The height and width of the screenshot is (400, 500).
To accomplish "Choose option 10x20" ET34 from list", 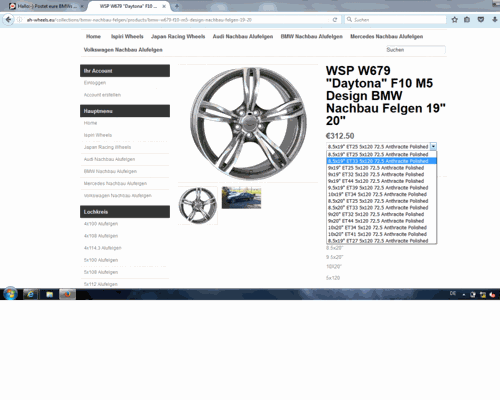I will pyautogui.click(x=381, y=228).
